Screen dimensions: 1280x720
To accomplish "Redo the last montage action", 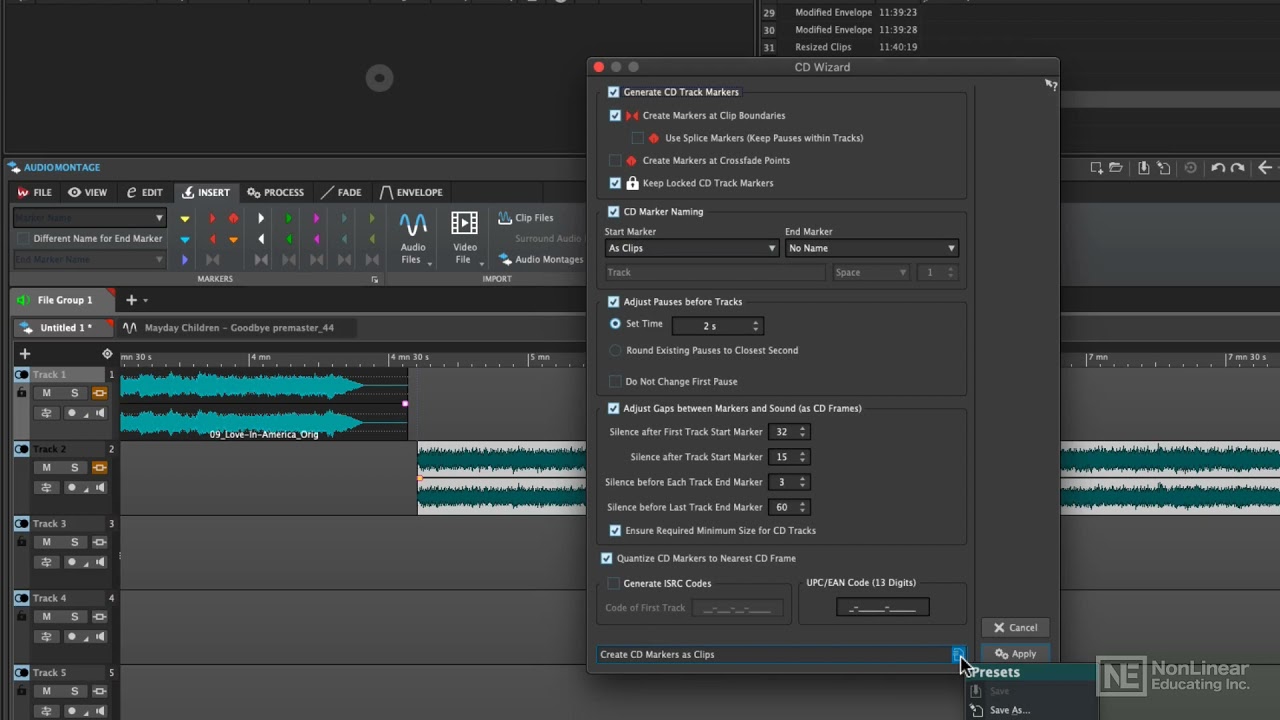I will pos(1238,168).
